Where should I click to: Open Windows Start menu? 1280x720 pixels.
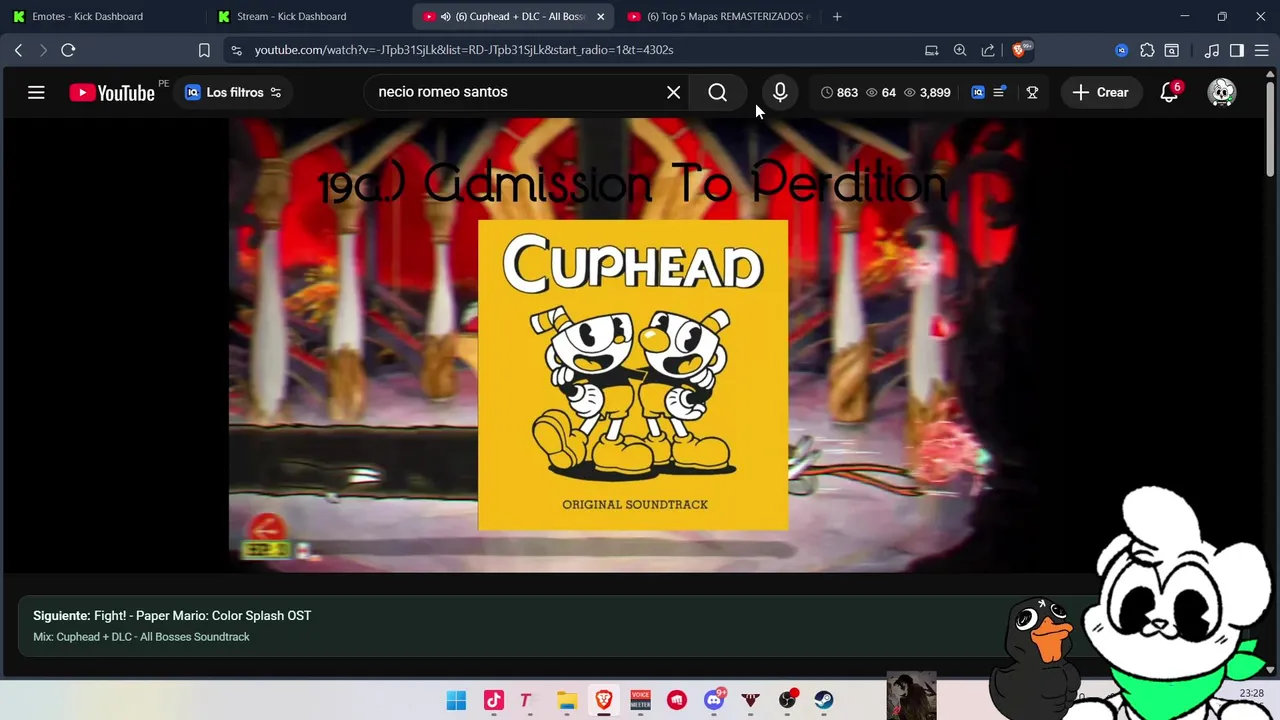click(456, 700)
